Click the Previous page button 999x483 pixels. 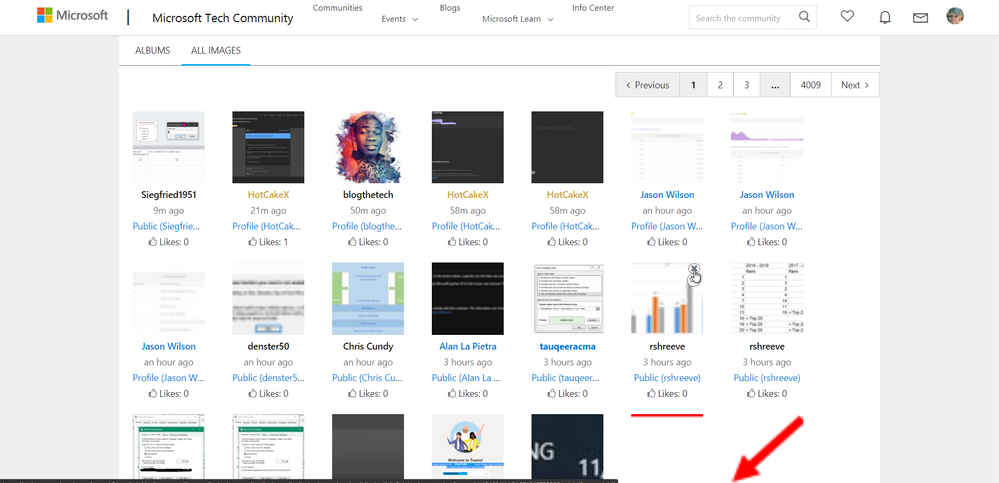click(648, 85)
